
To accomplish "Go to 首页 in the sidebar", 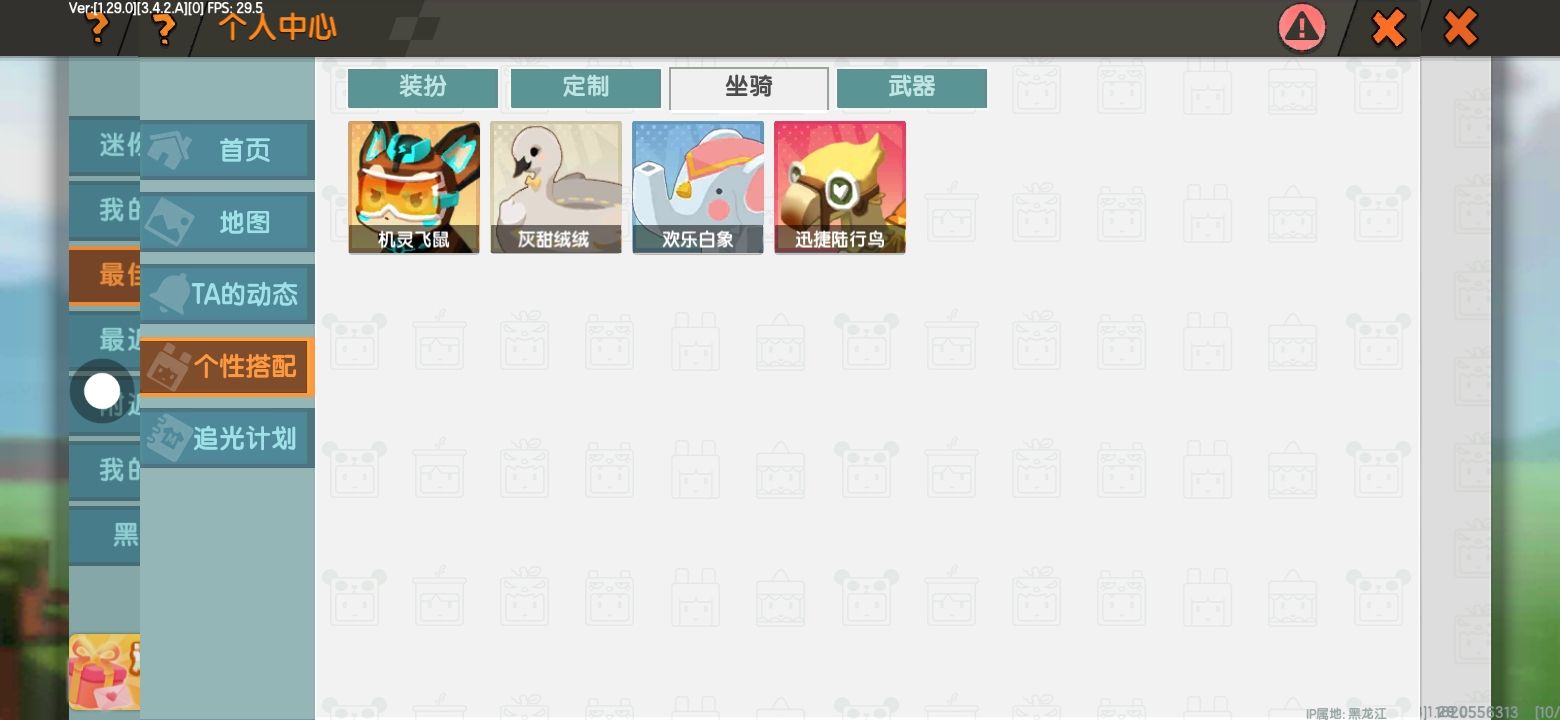I will (227, 151).
